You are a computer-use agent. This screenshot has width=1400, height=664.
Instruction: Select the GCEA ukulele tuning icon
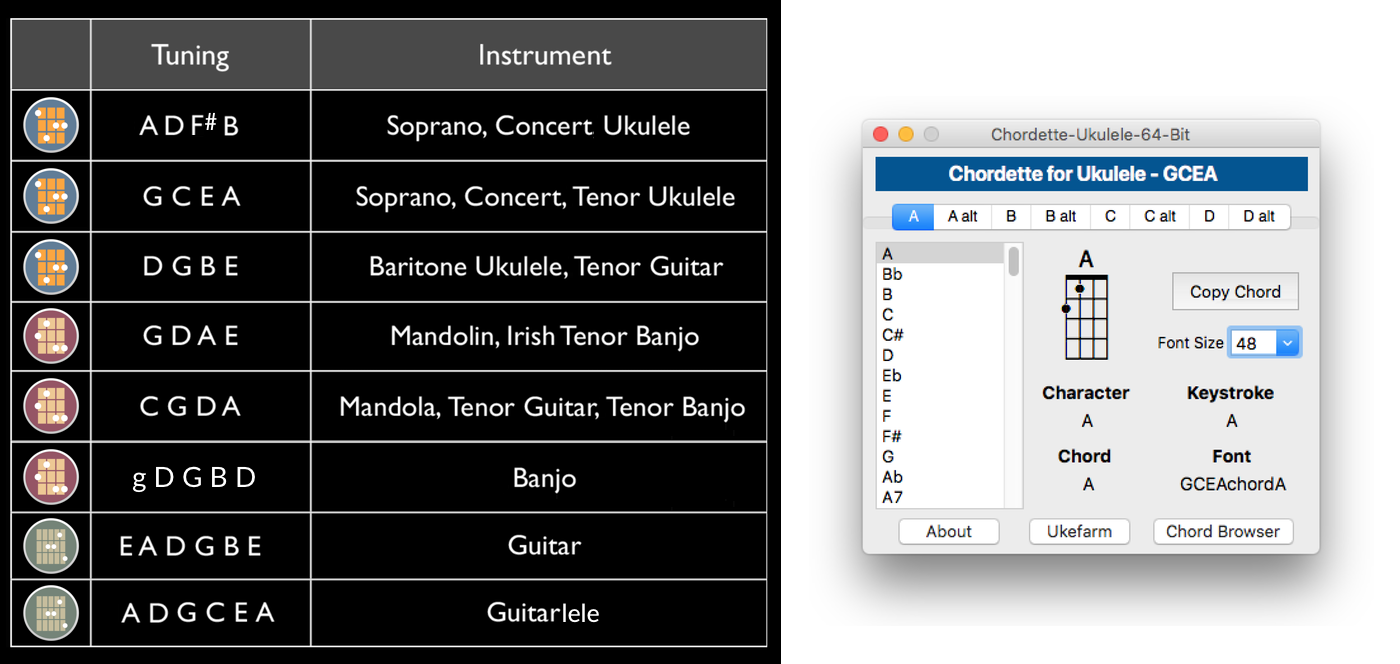click(x=51, y=196)
